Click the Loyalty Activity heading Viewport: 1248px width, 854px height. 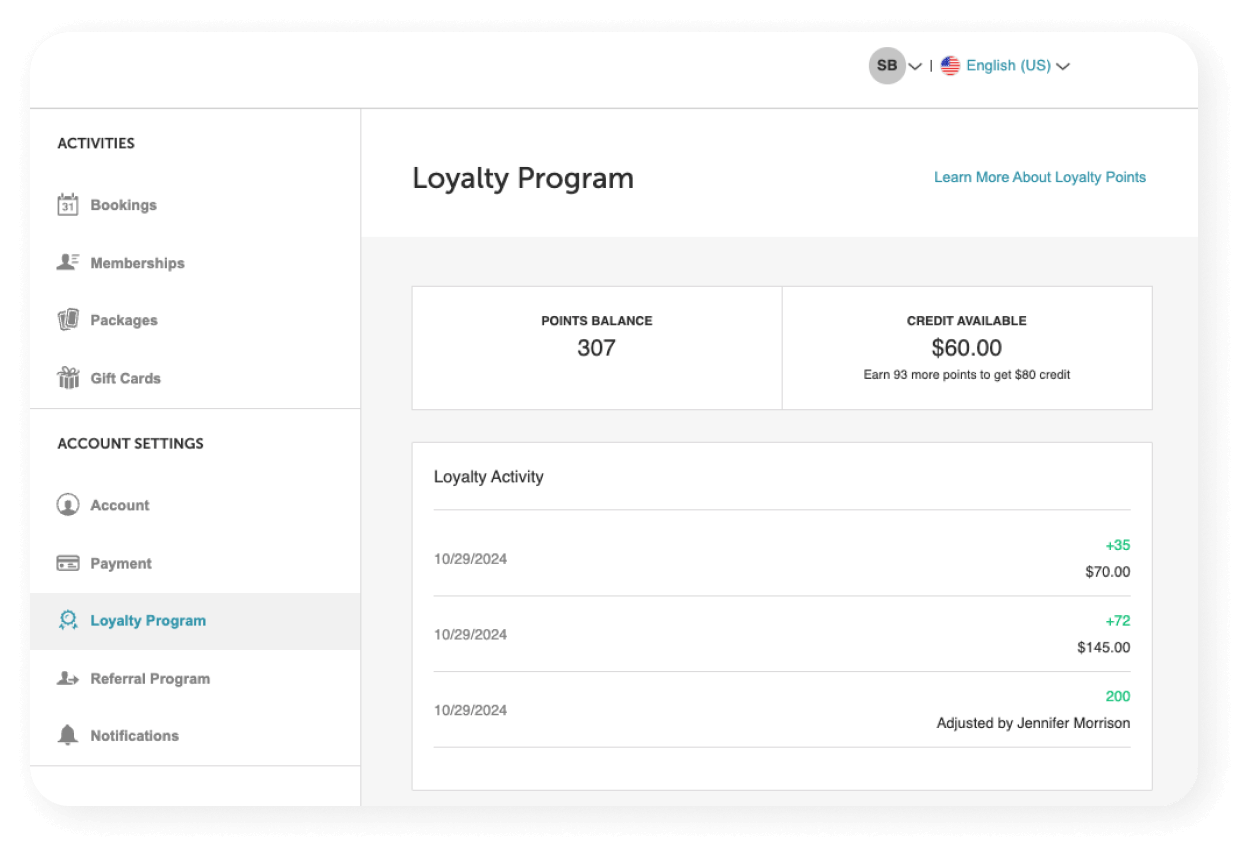pos(489,477)
